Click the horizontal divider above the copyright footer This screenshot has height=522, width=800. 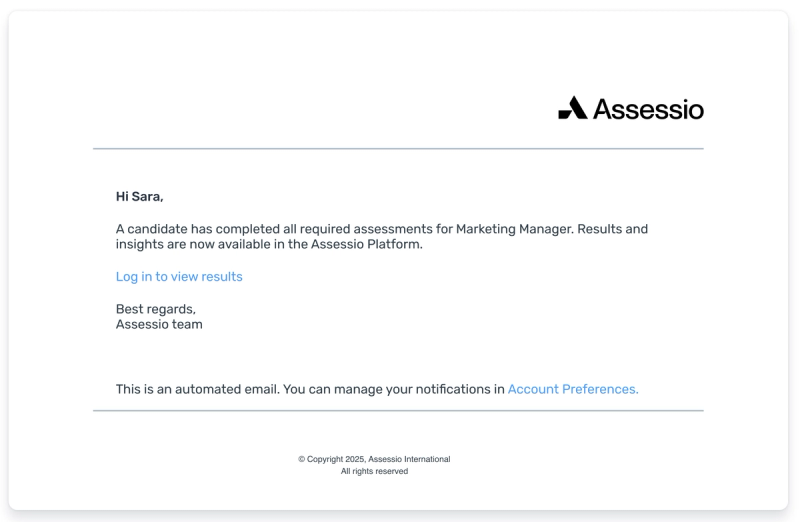click(398, 410)
